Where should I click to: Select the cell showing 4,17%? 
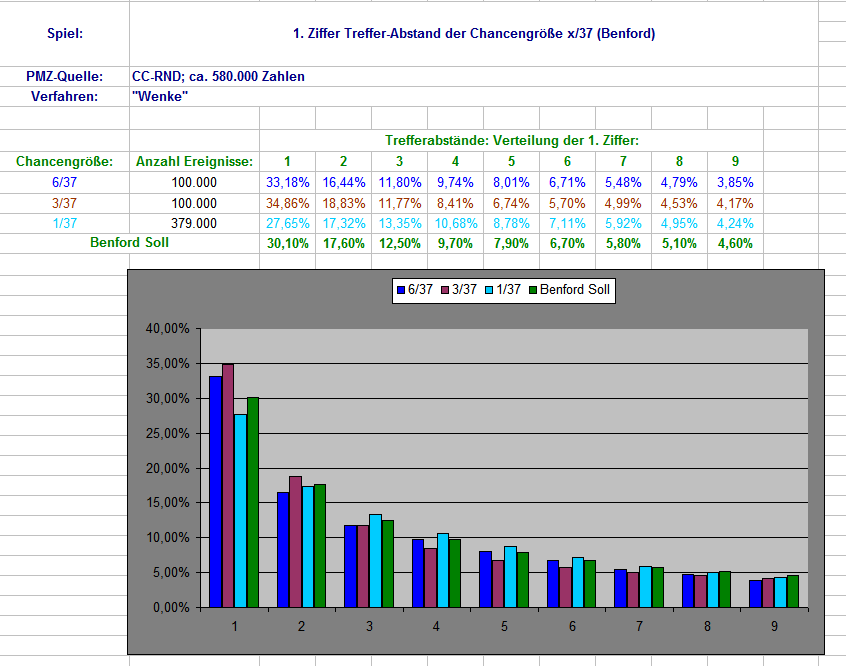tap(735, 203)
